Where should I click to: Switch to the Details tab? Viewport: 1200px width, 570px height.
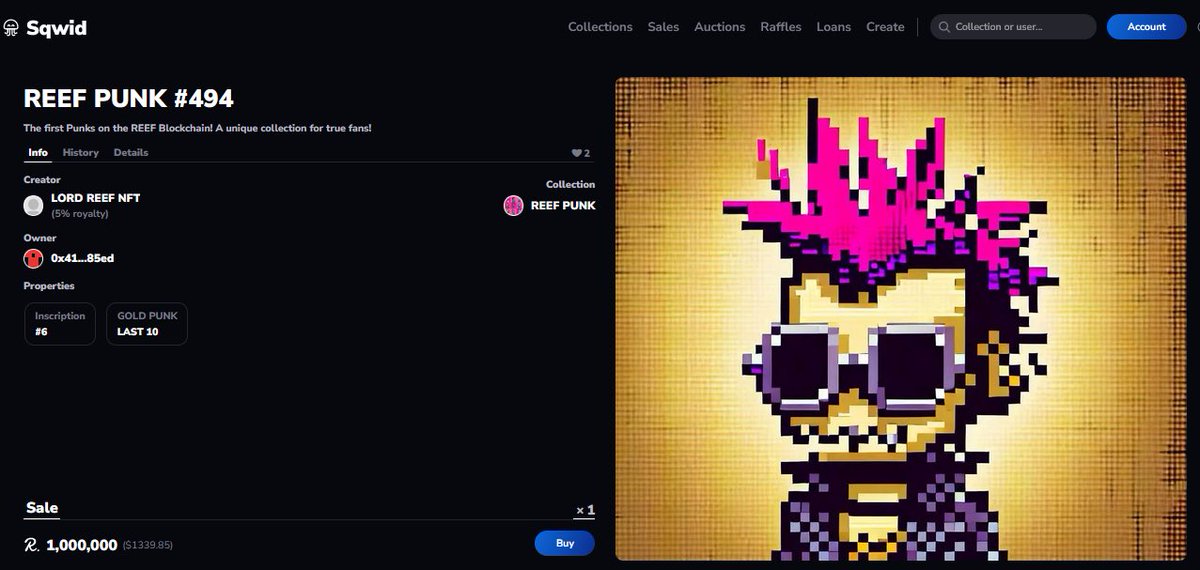(131, 152)
